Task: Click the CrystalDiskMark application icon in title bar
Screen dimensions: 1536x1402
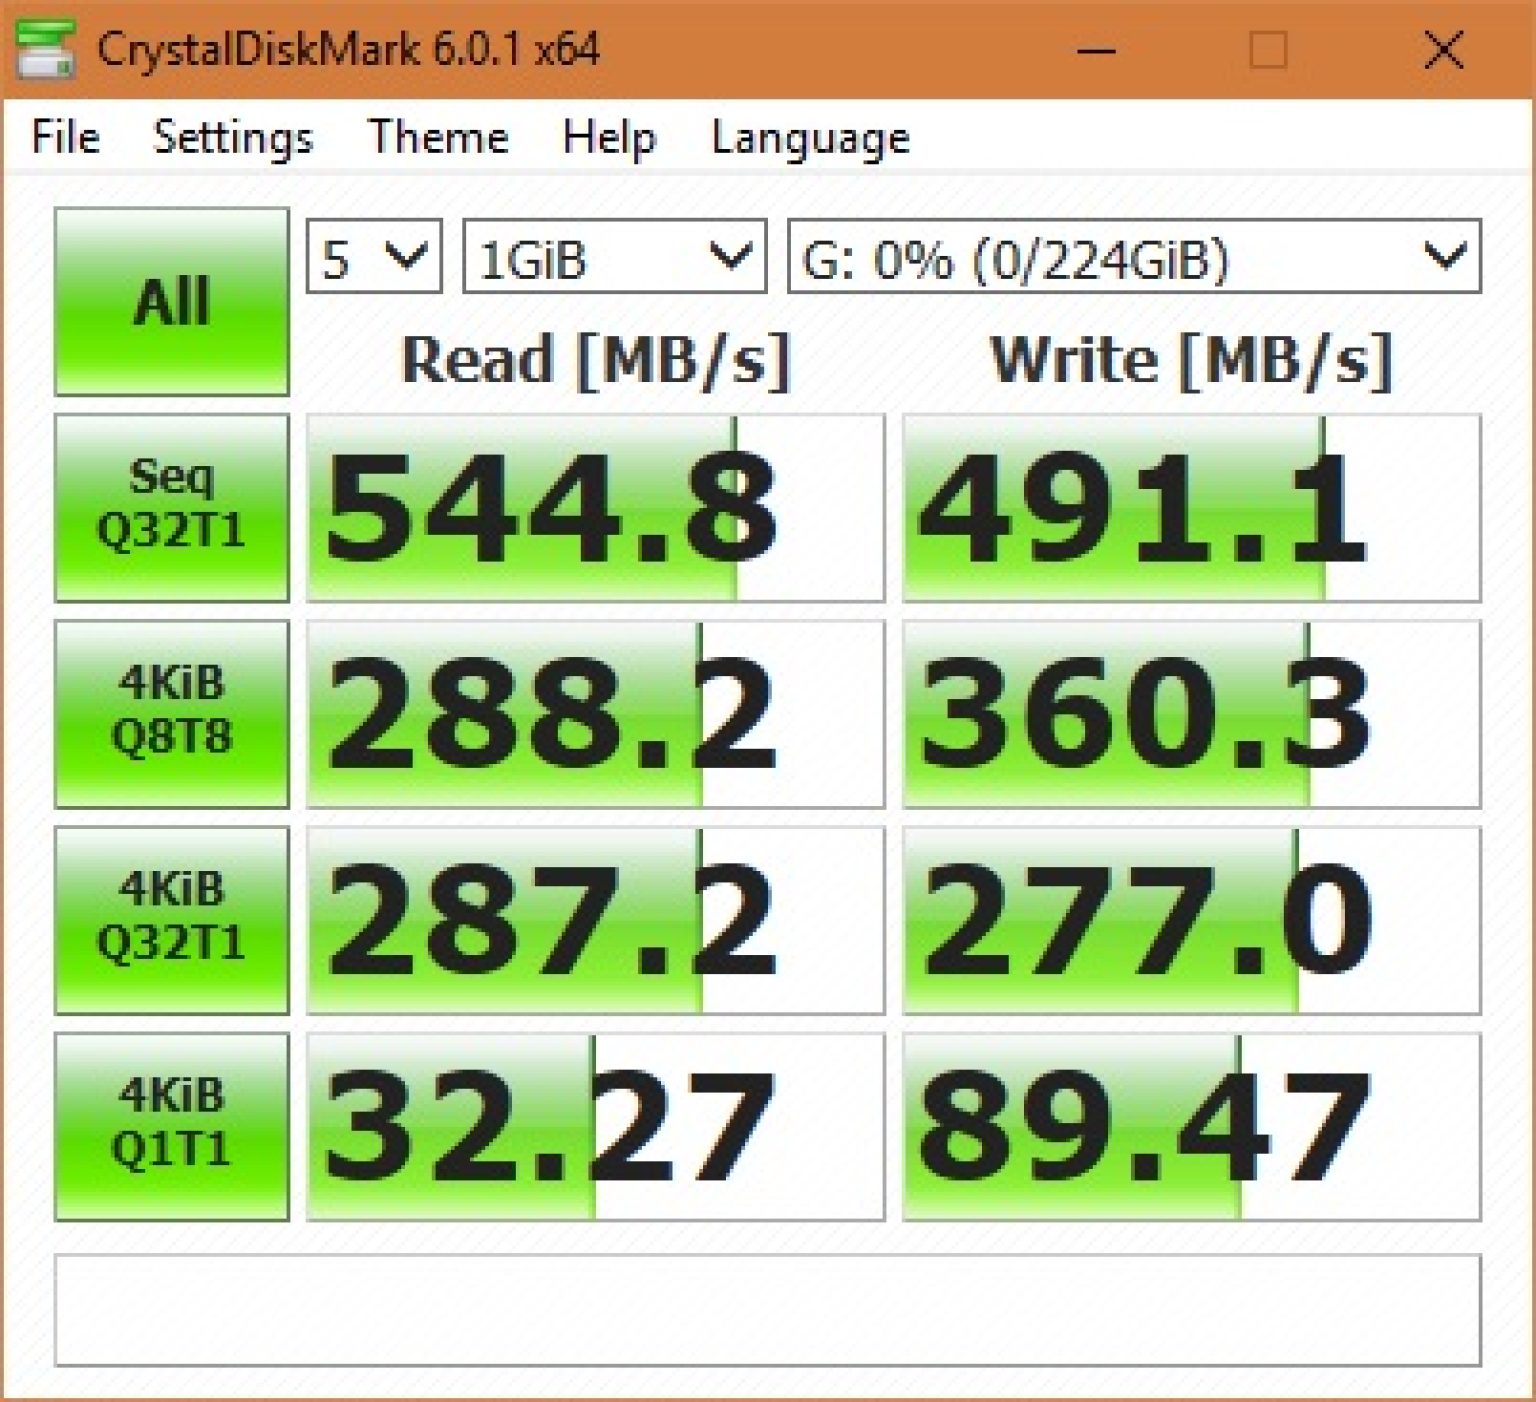Action: coord(45,47)
